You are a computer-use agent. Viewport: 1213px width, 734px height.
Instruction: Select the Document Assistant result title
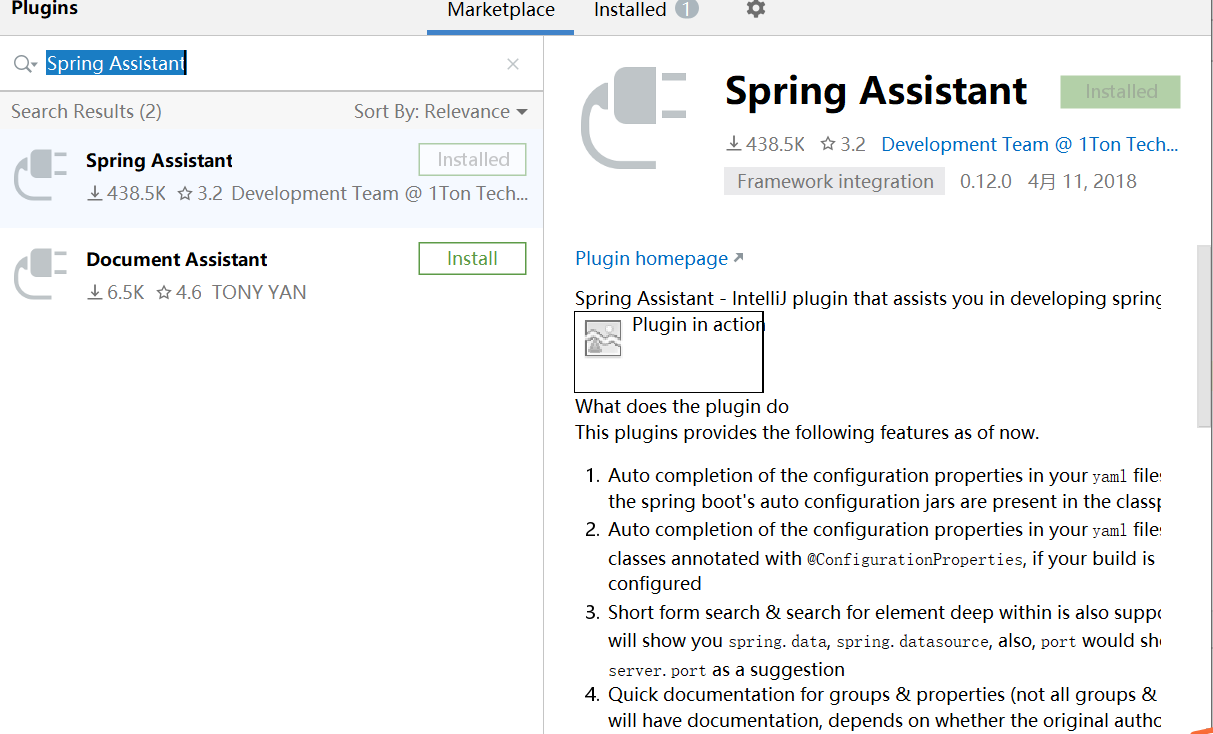(177, 259)
